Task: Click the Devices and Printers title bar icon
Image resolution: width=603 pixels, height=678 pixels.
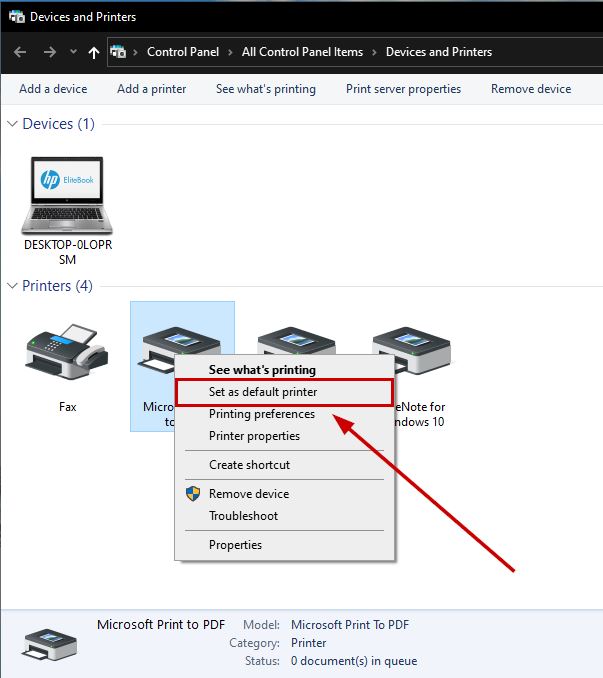Action: tap(17, 17)
